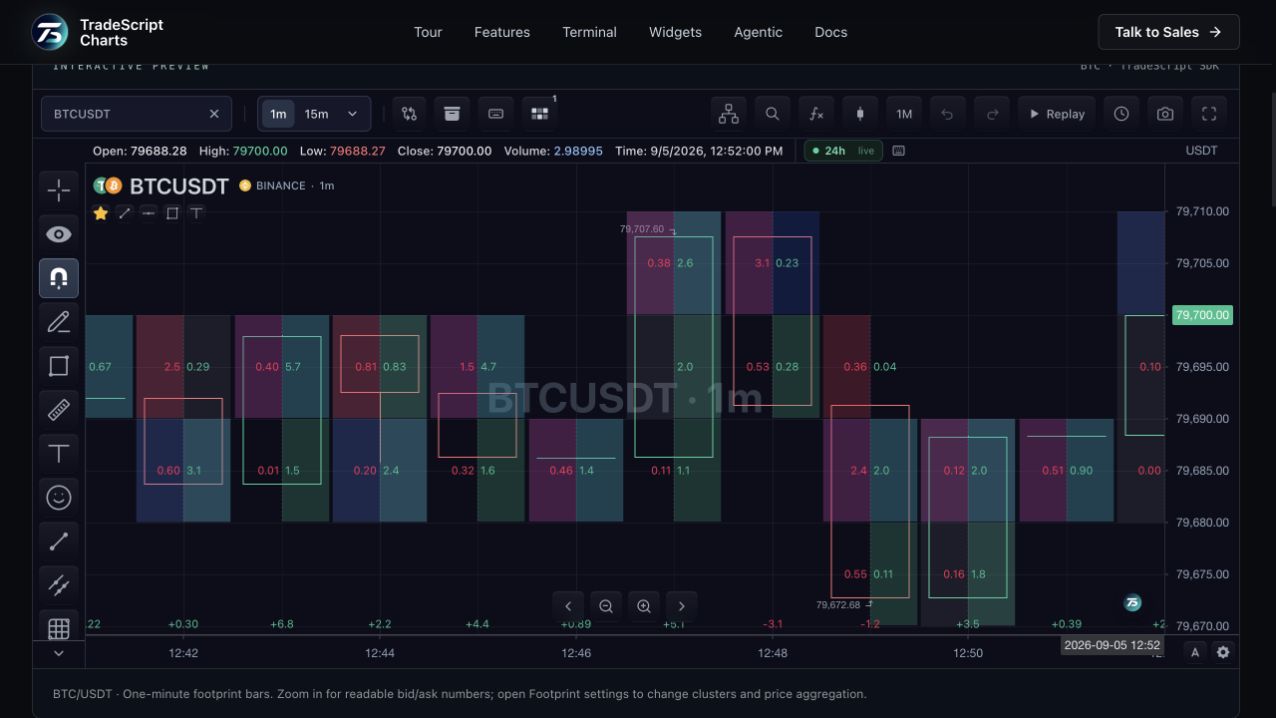The height and width of the screenshot is (718, 1276).
Task: Redo the last chart action
Action: click(x=992, y=114)
